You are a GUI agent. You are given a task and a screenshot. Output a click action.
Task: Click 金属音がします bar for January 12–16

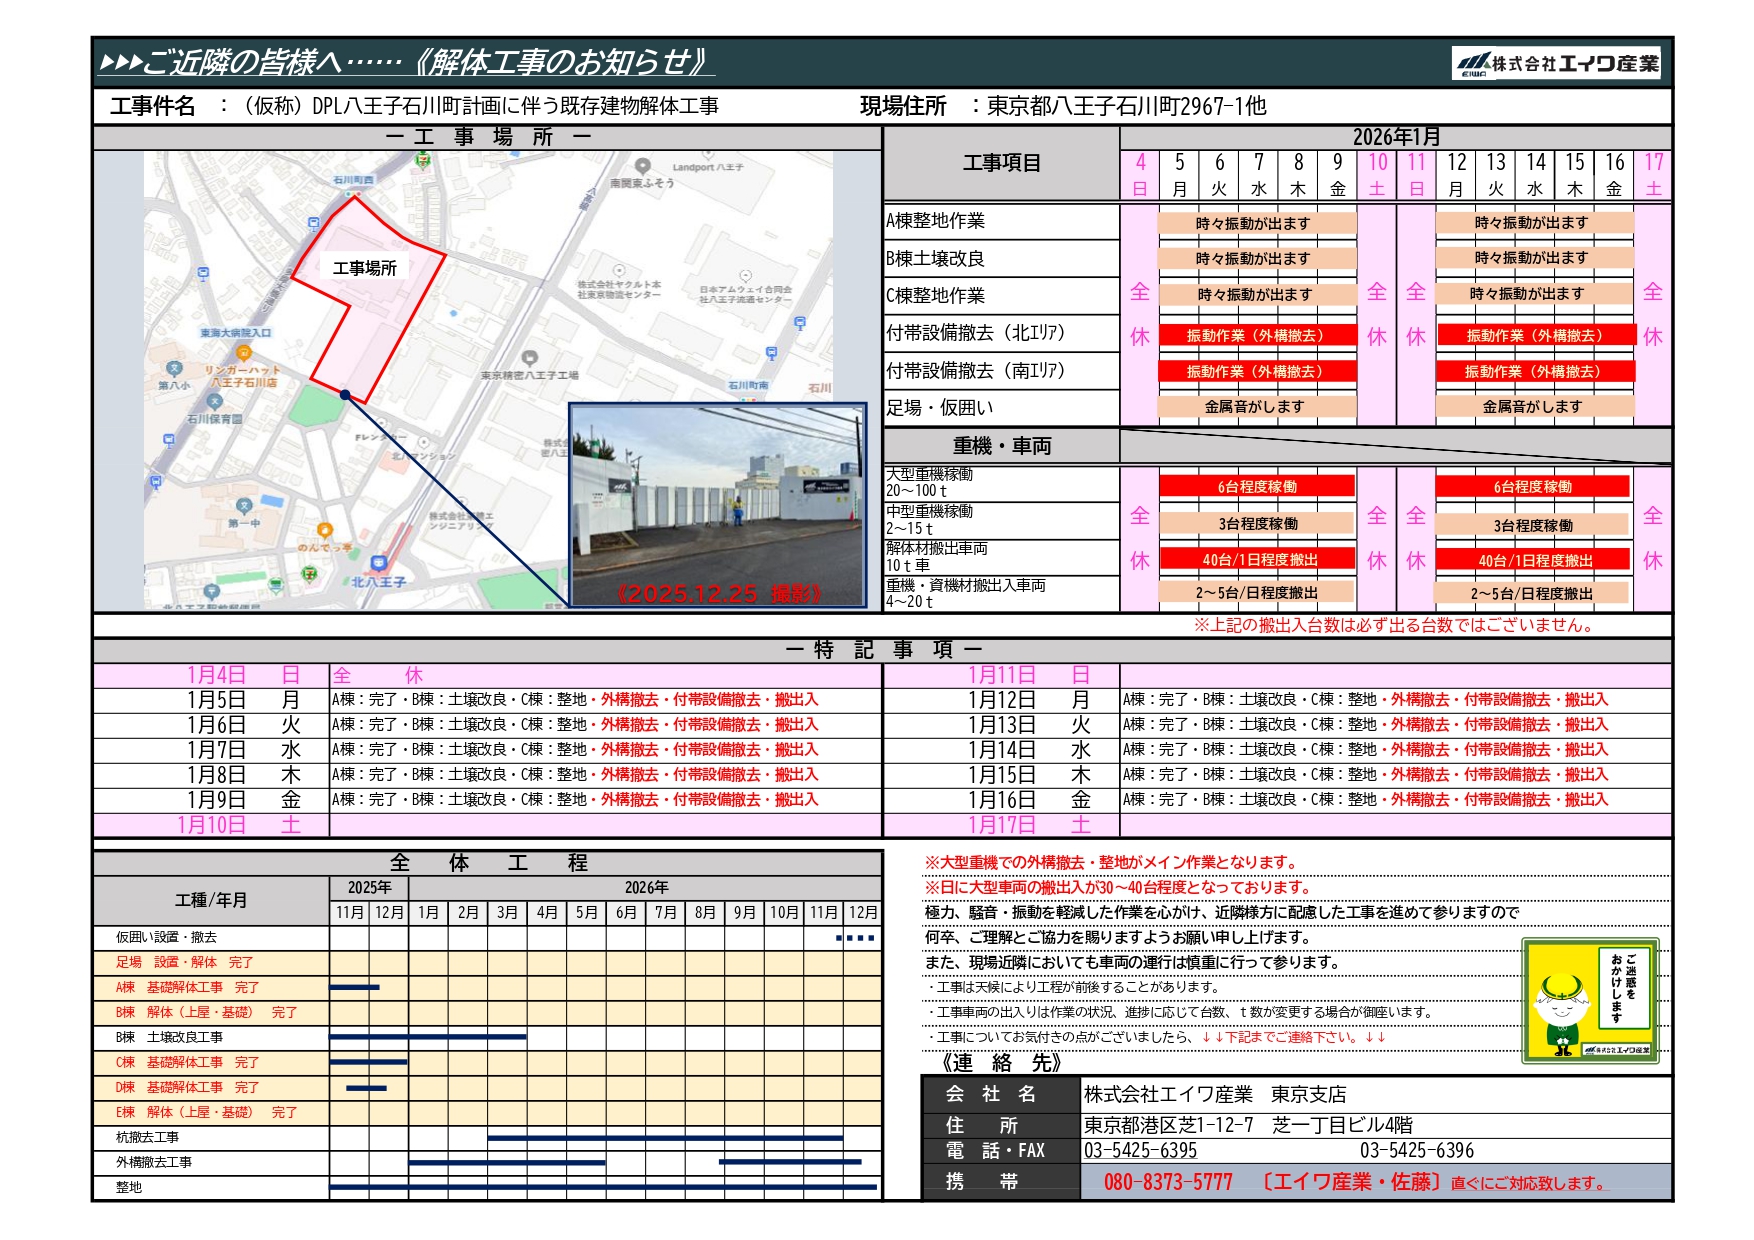(1532, 407)
